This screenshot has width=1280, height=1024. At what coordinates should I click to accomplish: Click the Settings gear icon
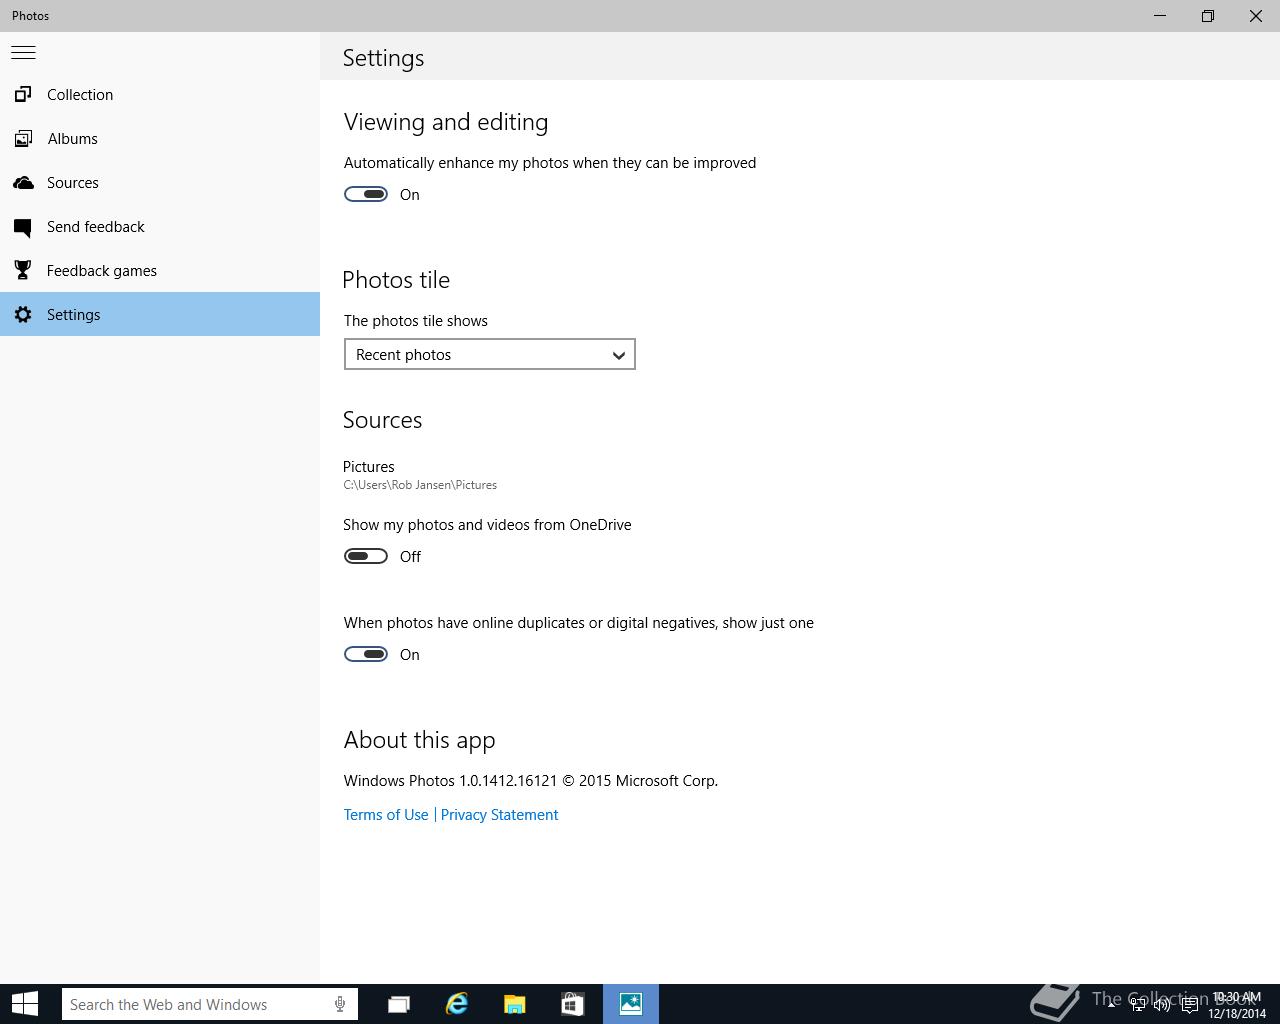[x=23, y=314]
